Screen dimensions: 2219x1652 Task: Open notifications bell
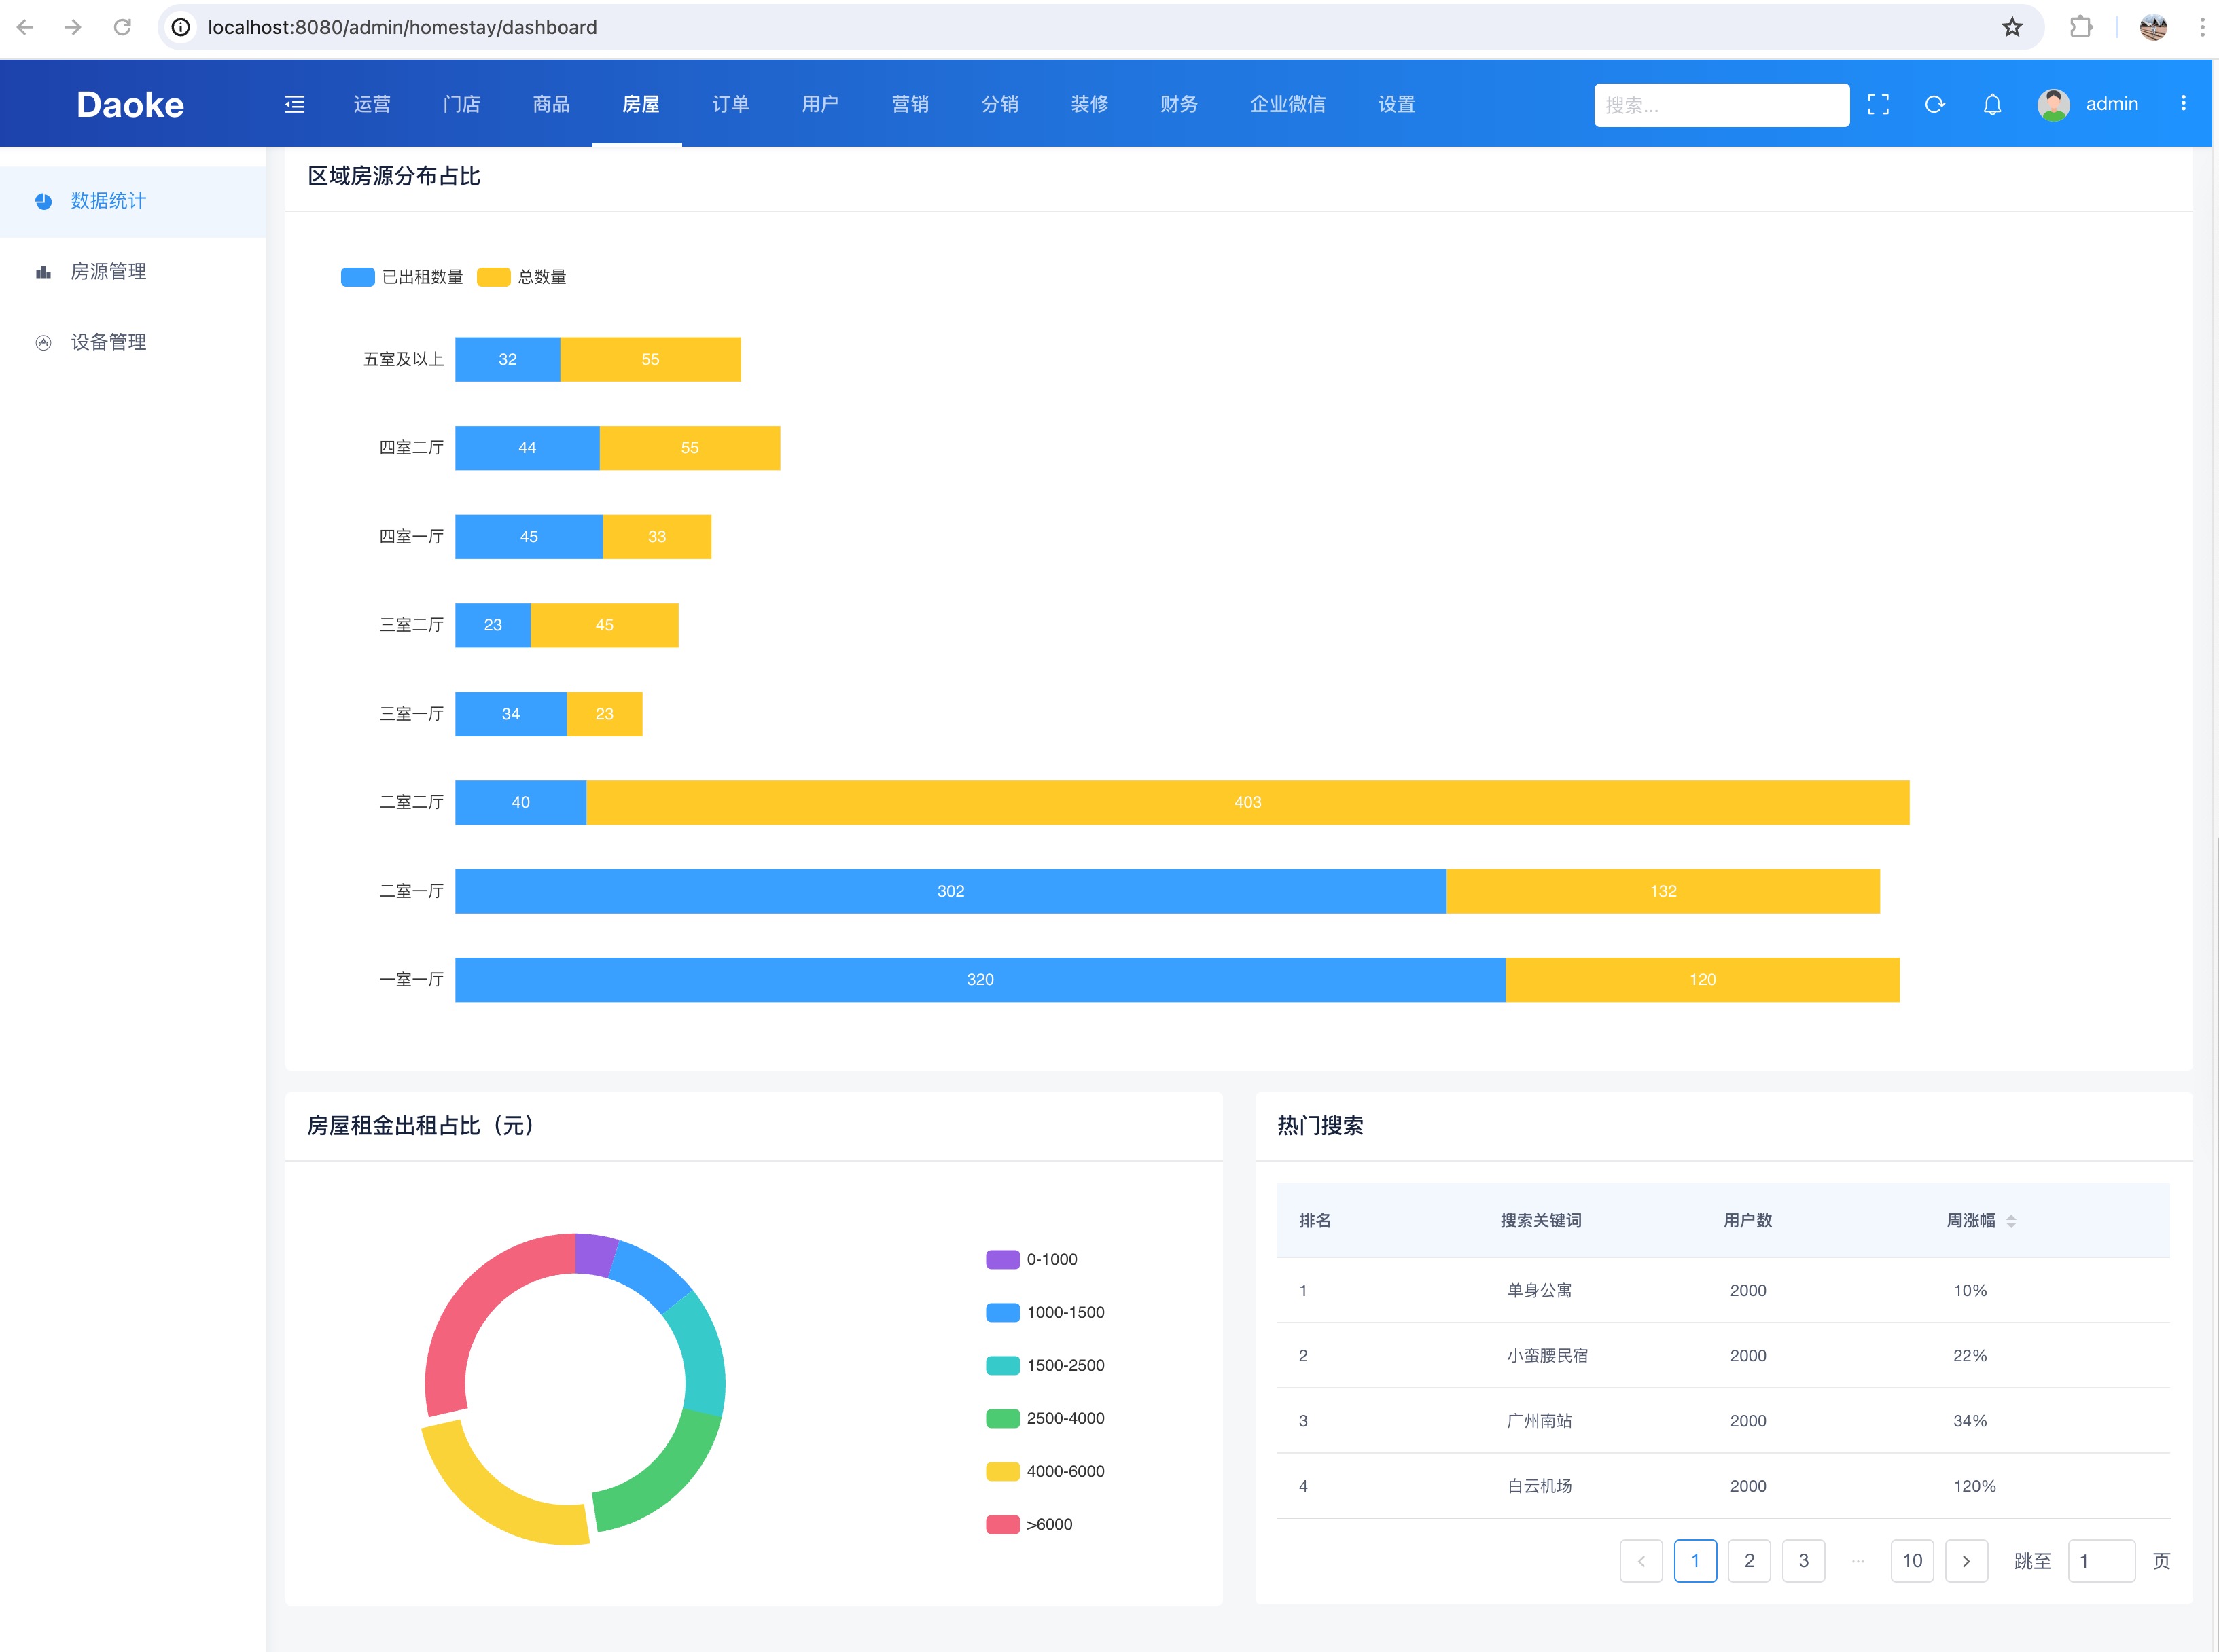tap(1992, 104)
